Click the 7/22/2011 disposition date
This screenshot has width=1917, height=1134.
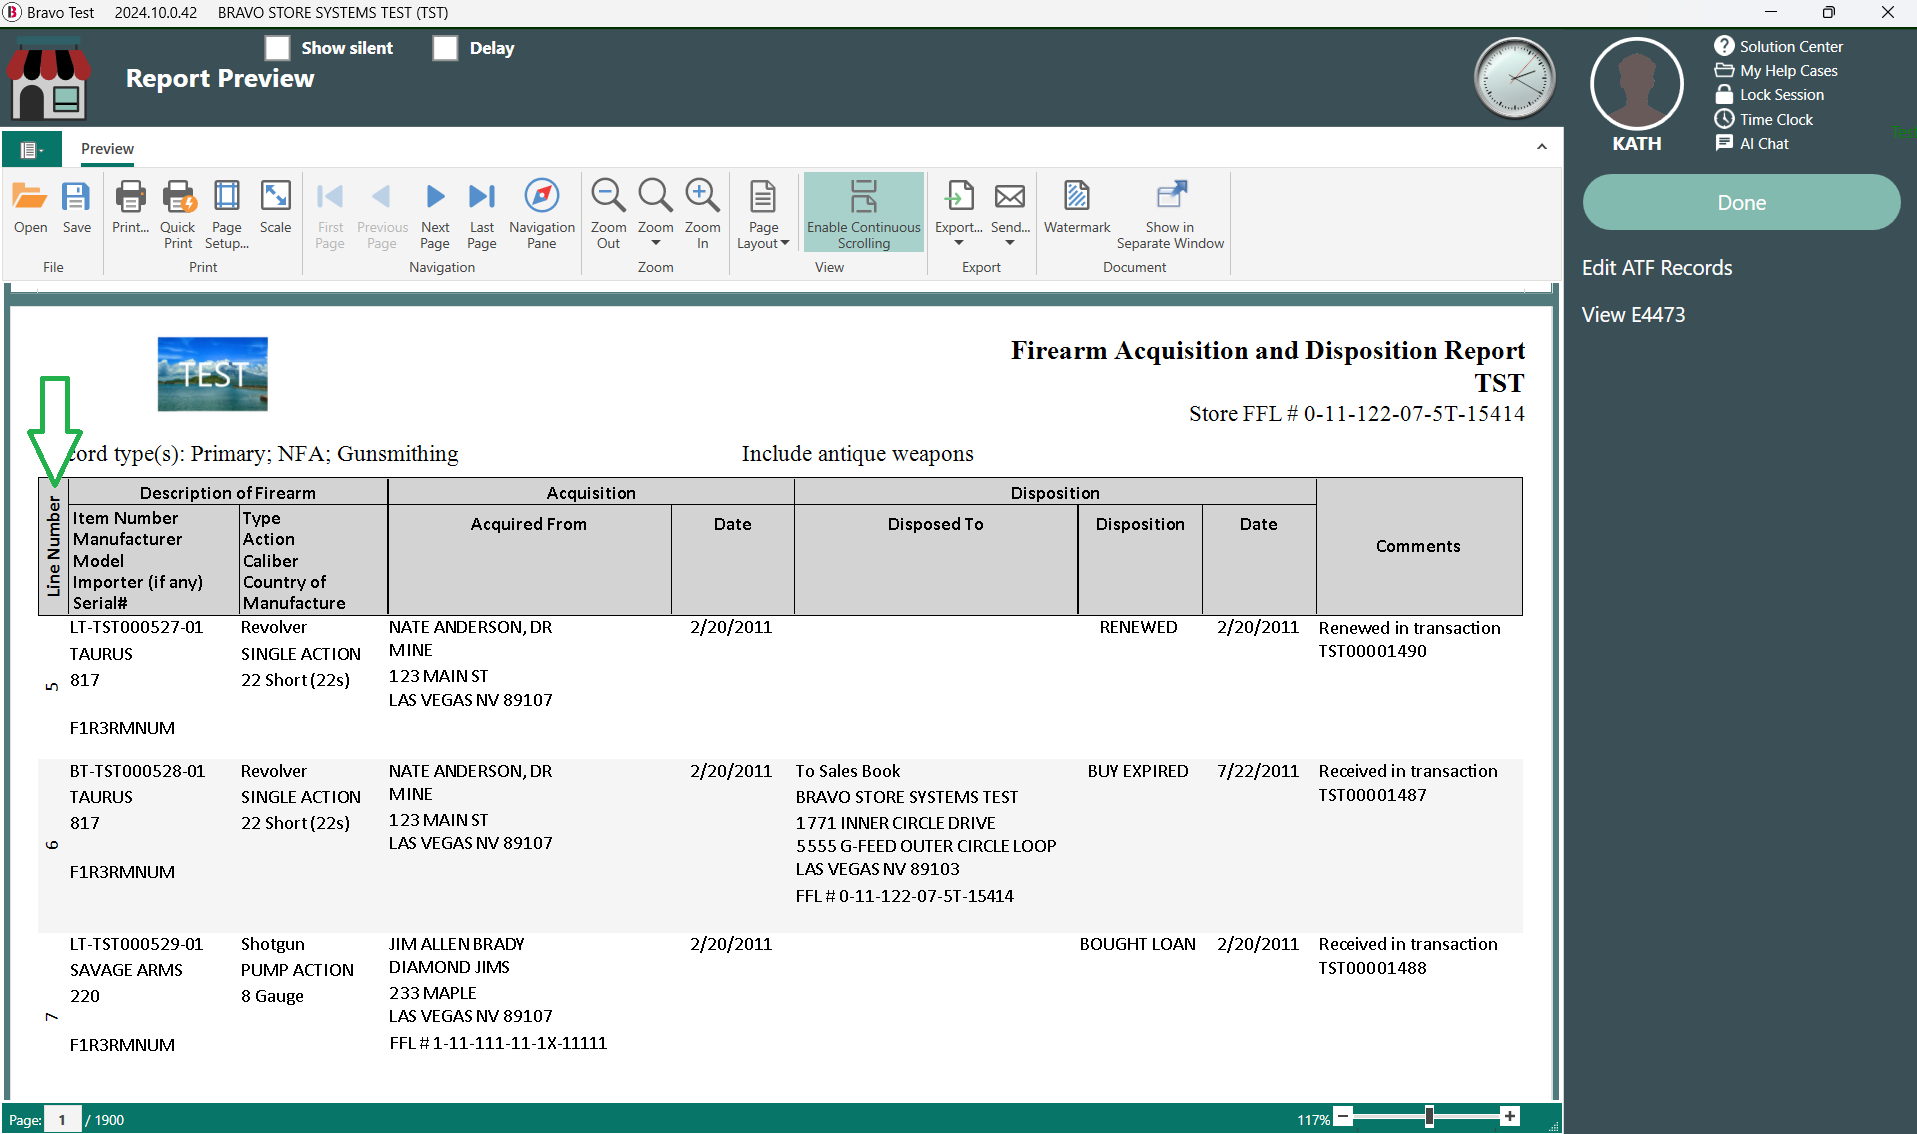click(1258, 771)
